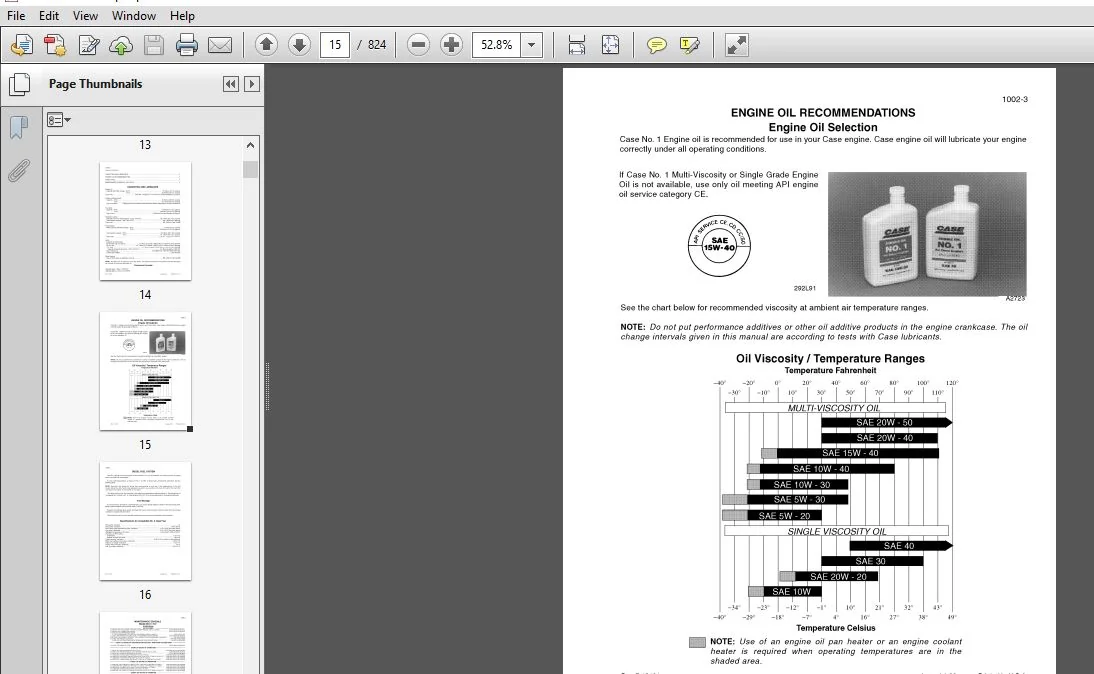The image size is (1094, 674).
Task: Click the 'SAE 30' chart bar
Action: 871,561
